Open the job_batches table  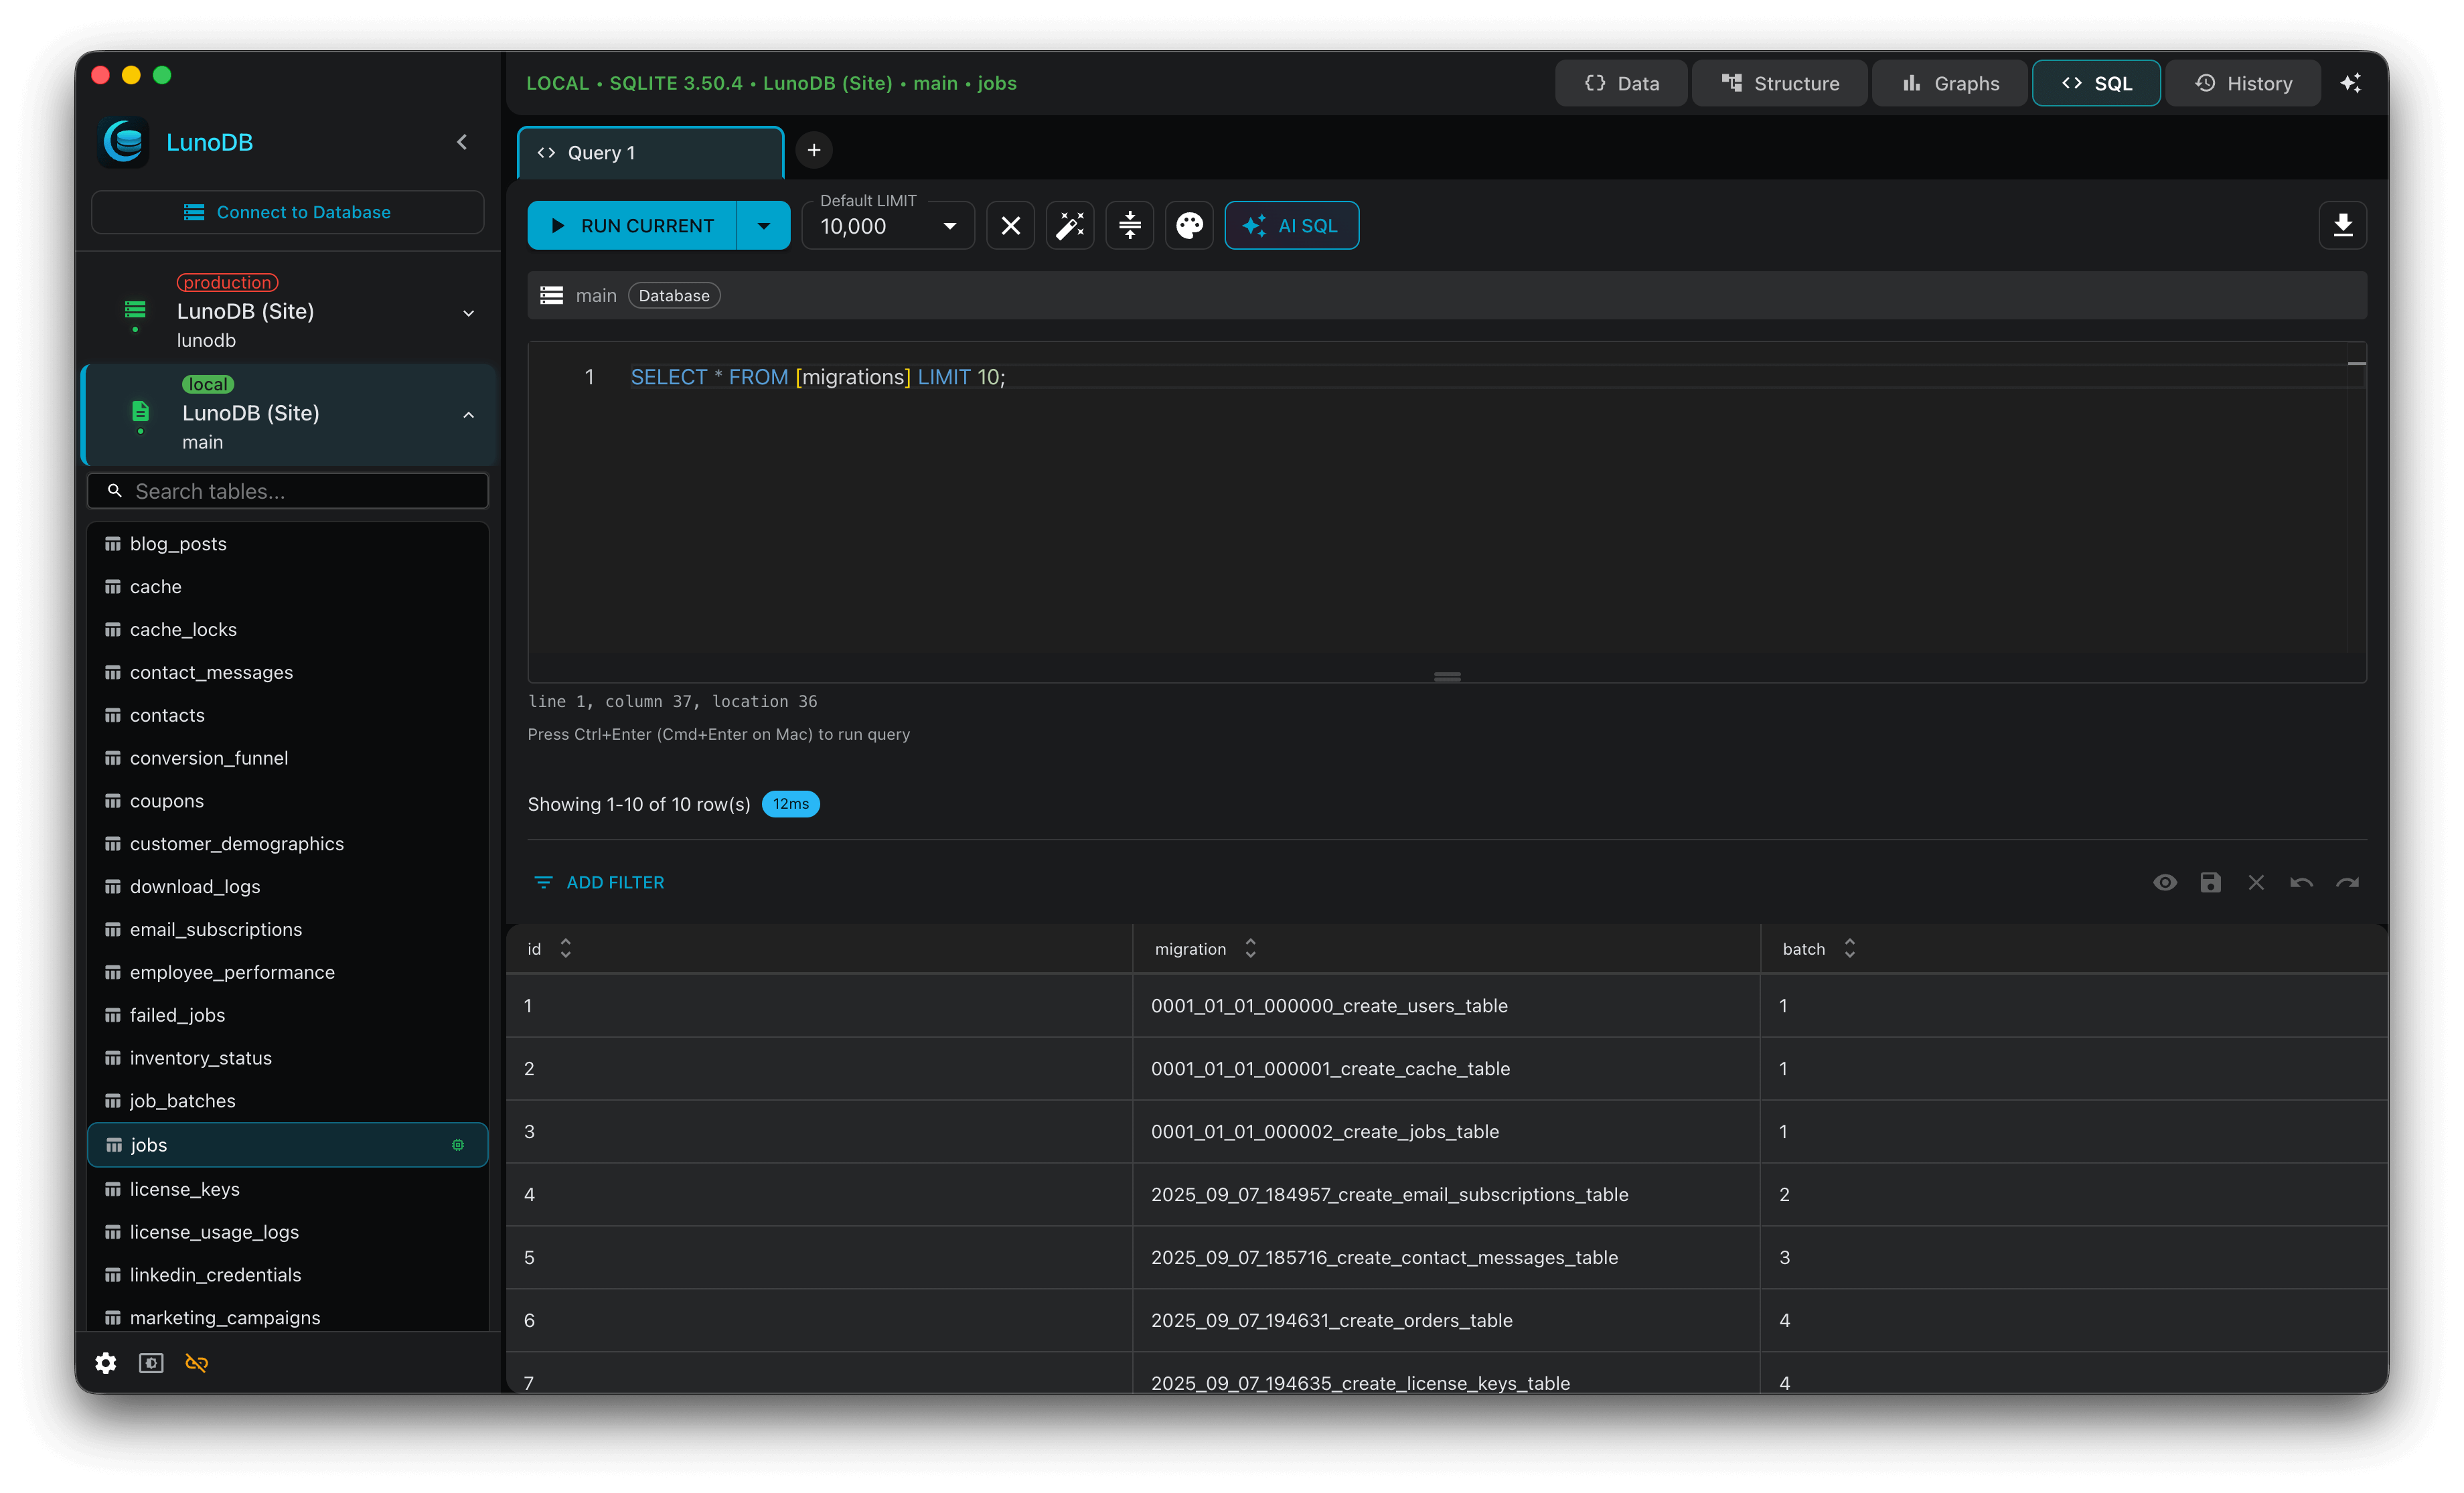288,1101
